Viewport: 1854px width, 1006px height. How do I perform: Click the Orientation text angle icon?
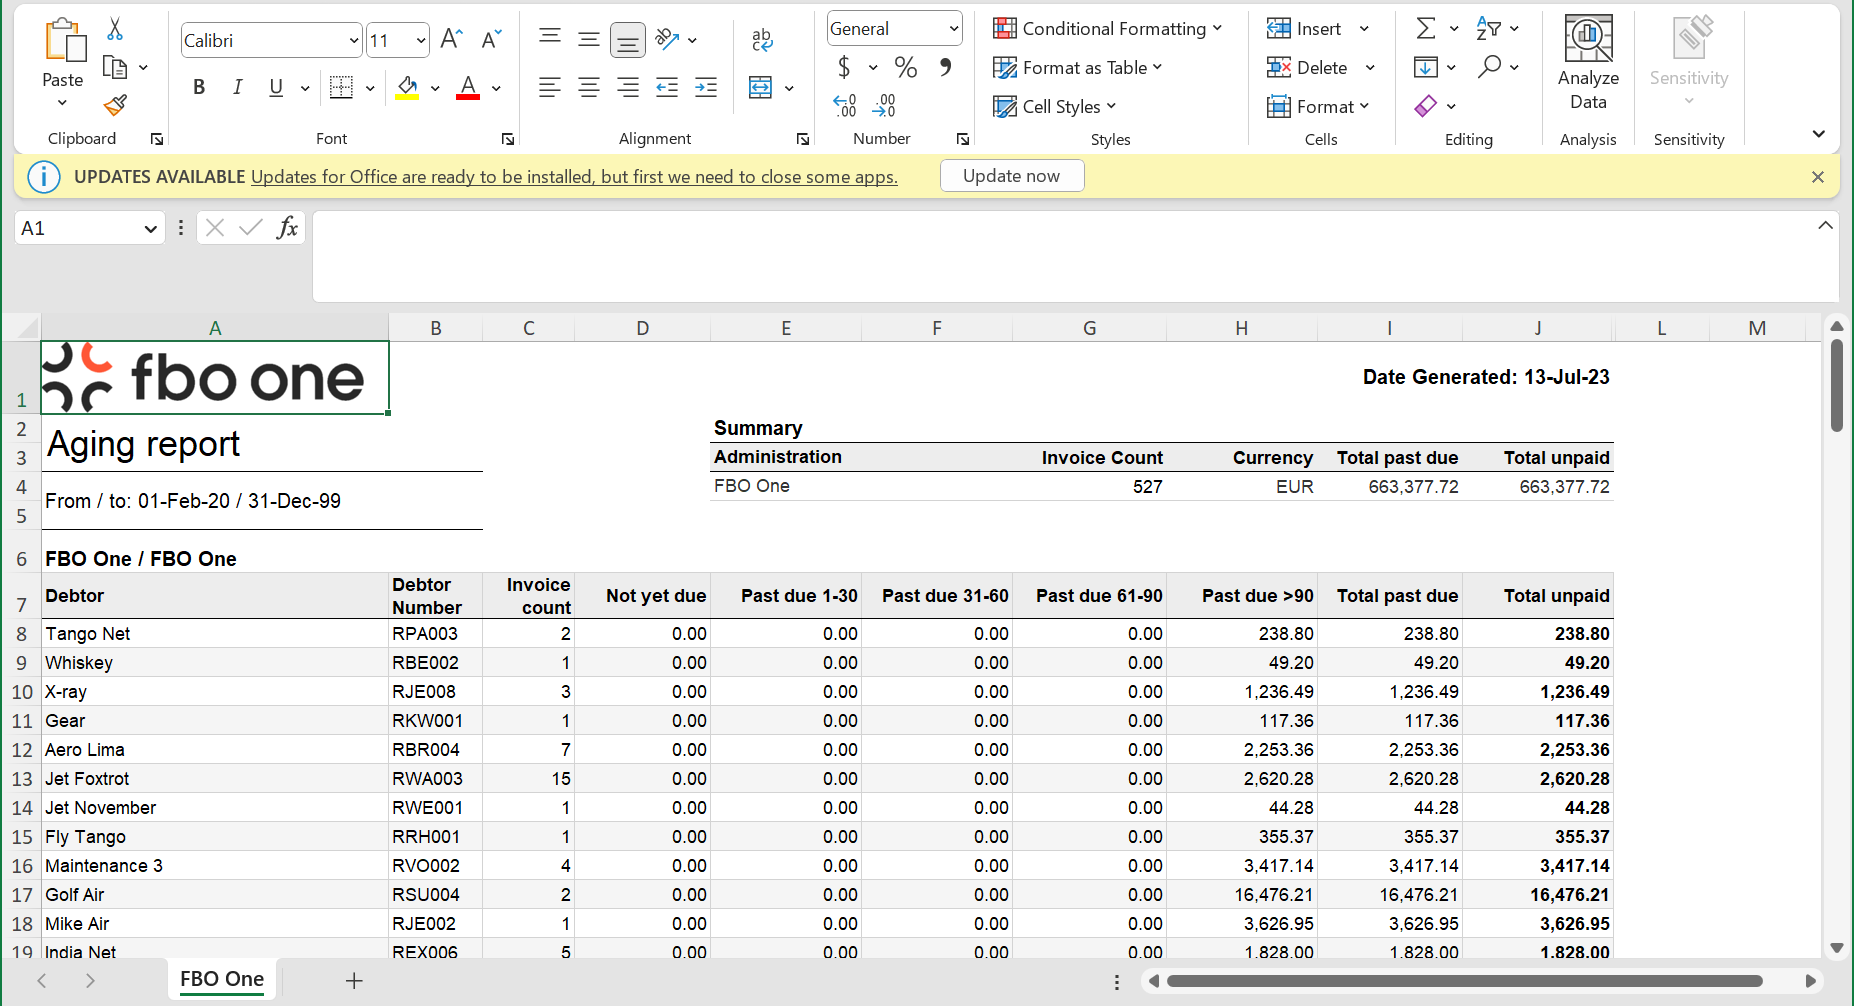[667, 39]
